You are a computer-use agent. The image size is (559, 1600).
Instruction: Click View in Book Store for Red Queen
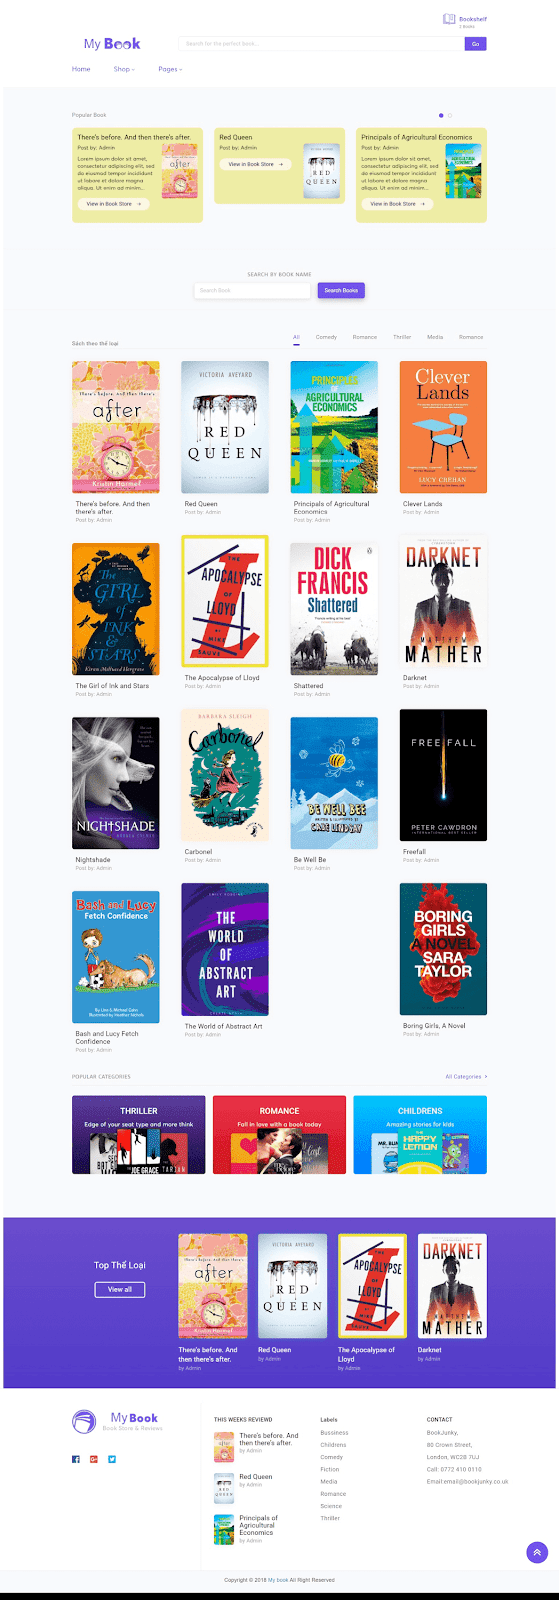point(255,164)
